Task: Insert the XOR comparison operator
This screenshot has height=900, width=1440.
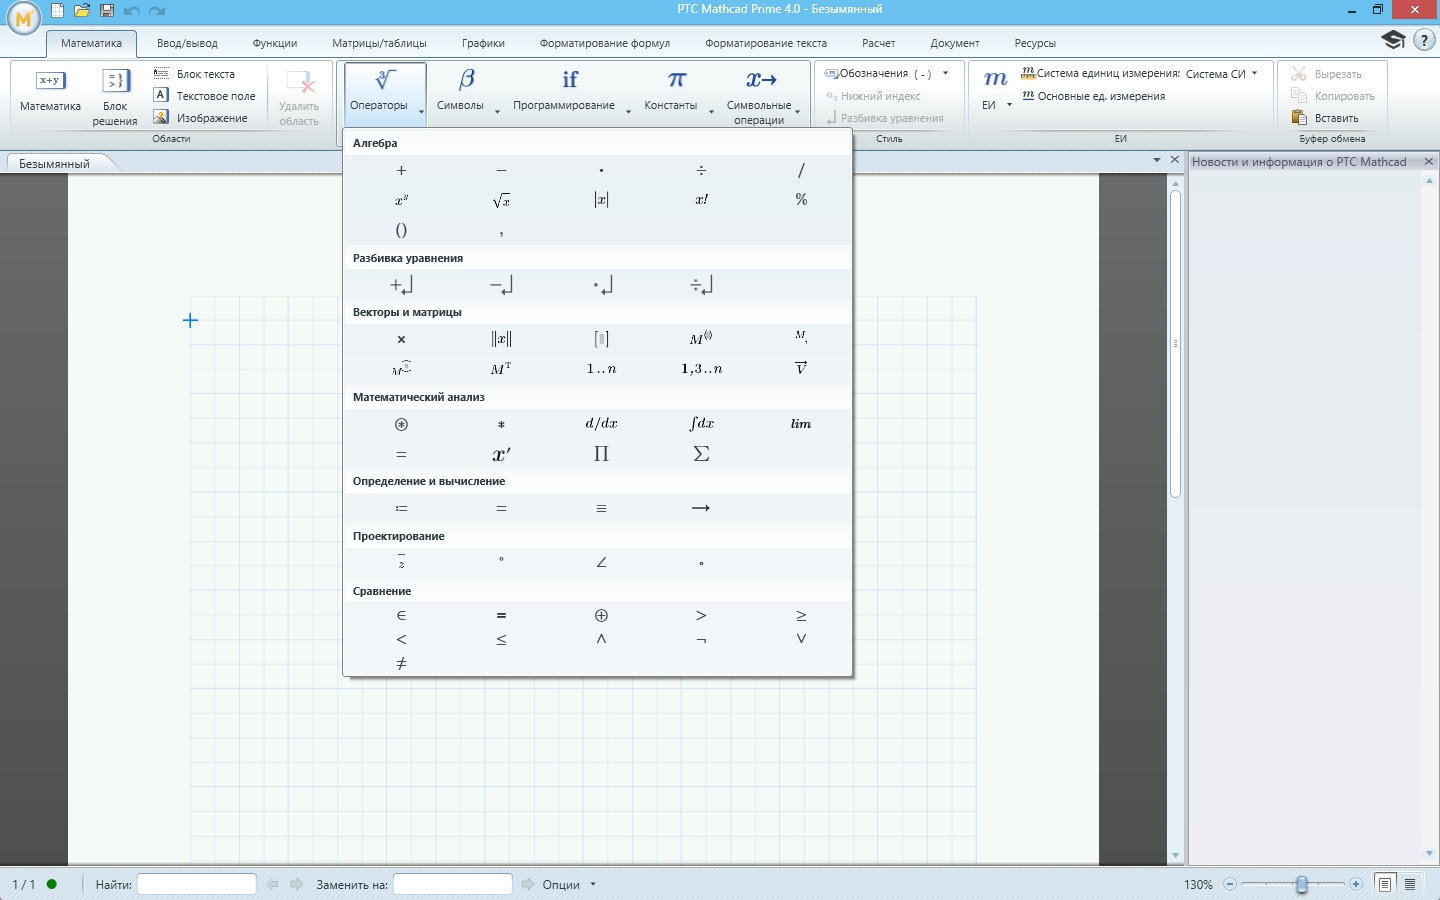Action: point(601,616)
